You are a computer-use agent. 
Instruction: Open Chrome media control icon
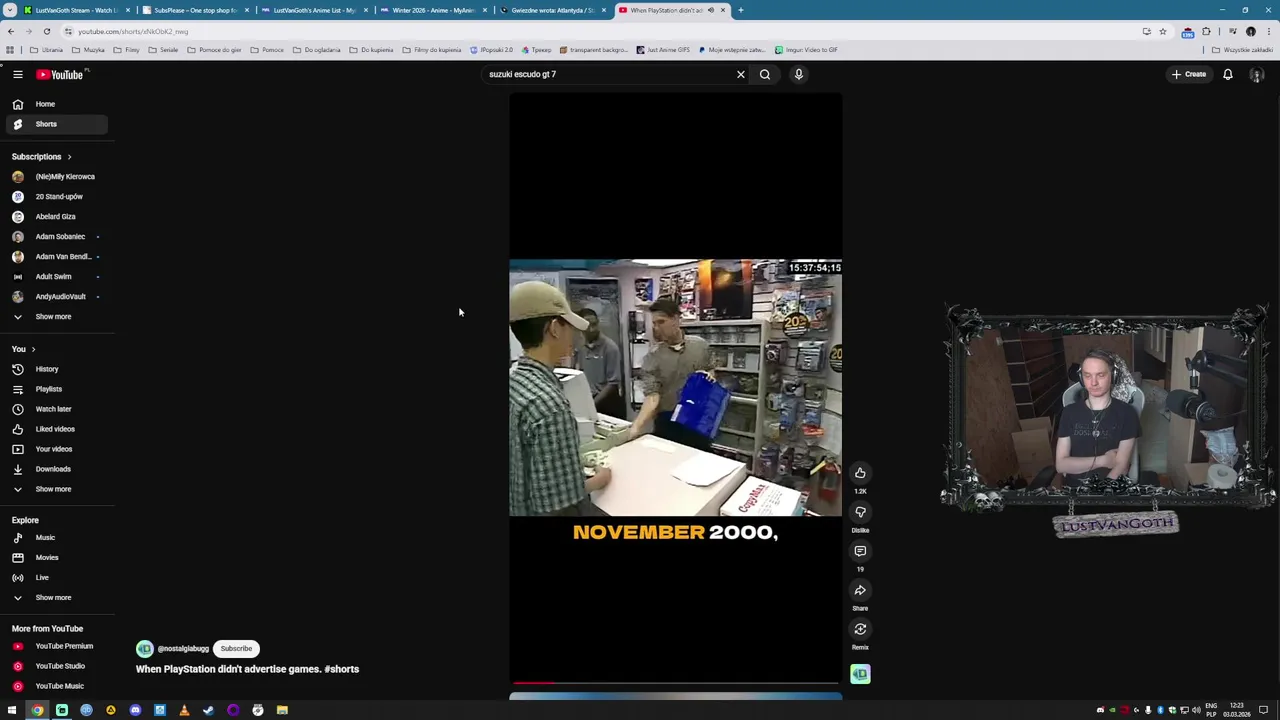coord(1233,31)
